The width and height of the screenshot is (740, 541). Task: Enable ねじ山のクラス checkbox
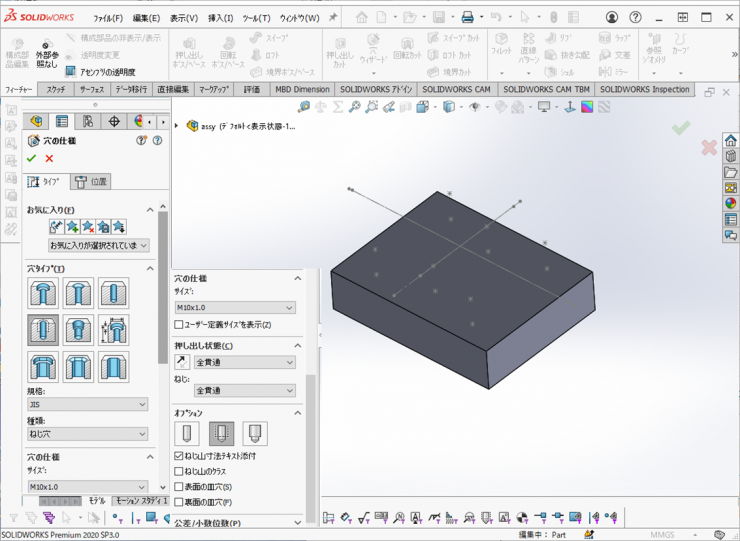(x=179, y=471)
